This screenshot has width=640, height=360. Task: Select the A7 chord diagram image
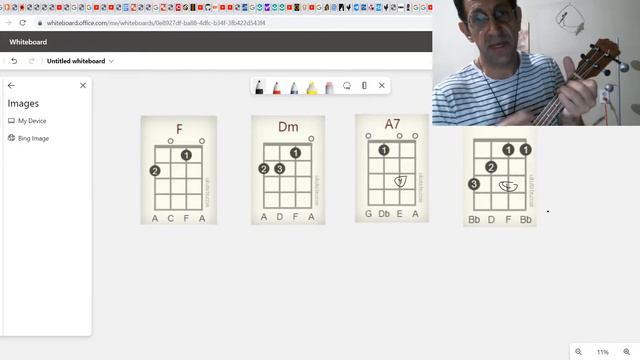tap(392, 168)
